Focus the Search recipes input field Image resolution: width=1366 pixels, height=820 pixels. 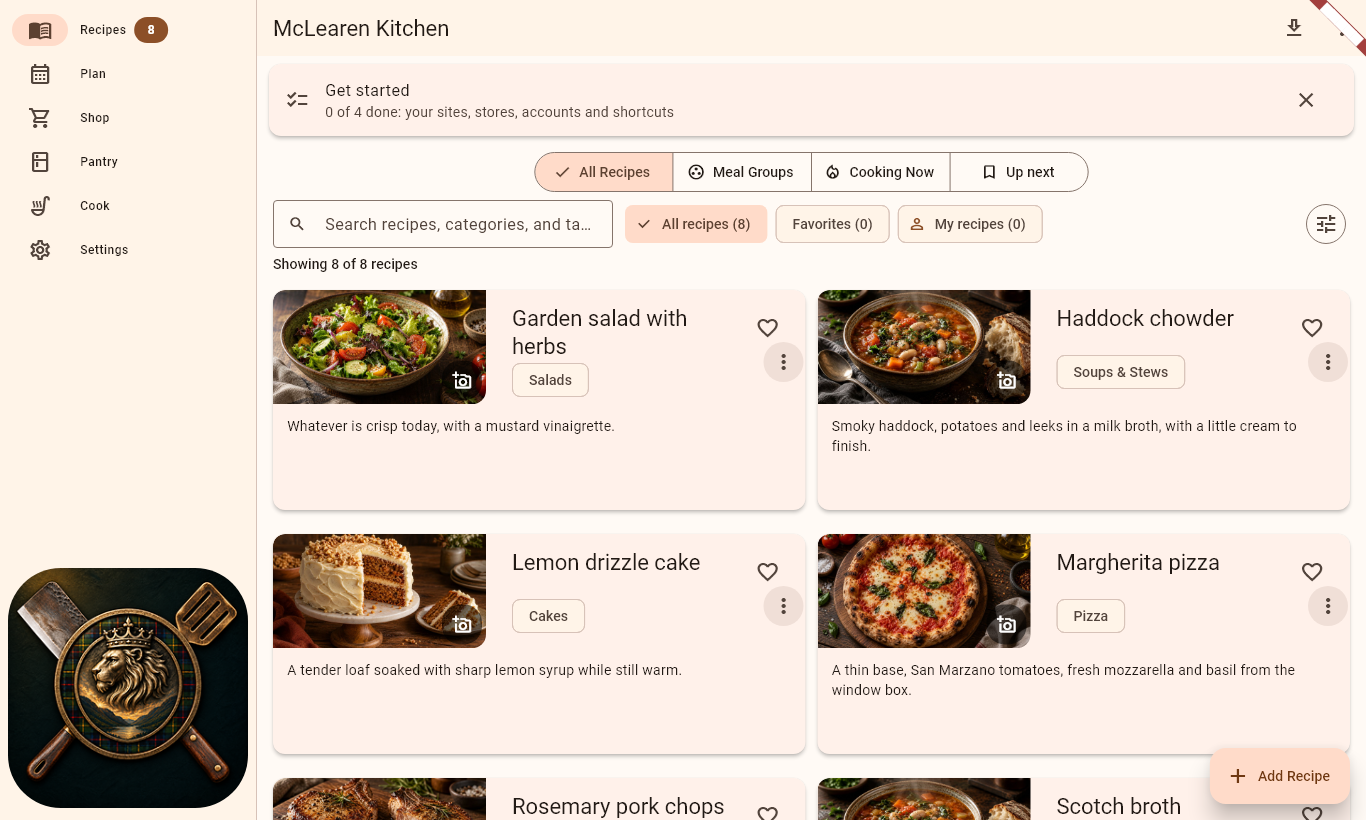click(x=443, y=224)
